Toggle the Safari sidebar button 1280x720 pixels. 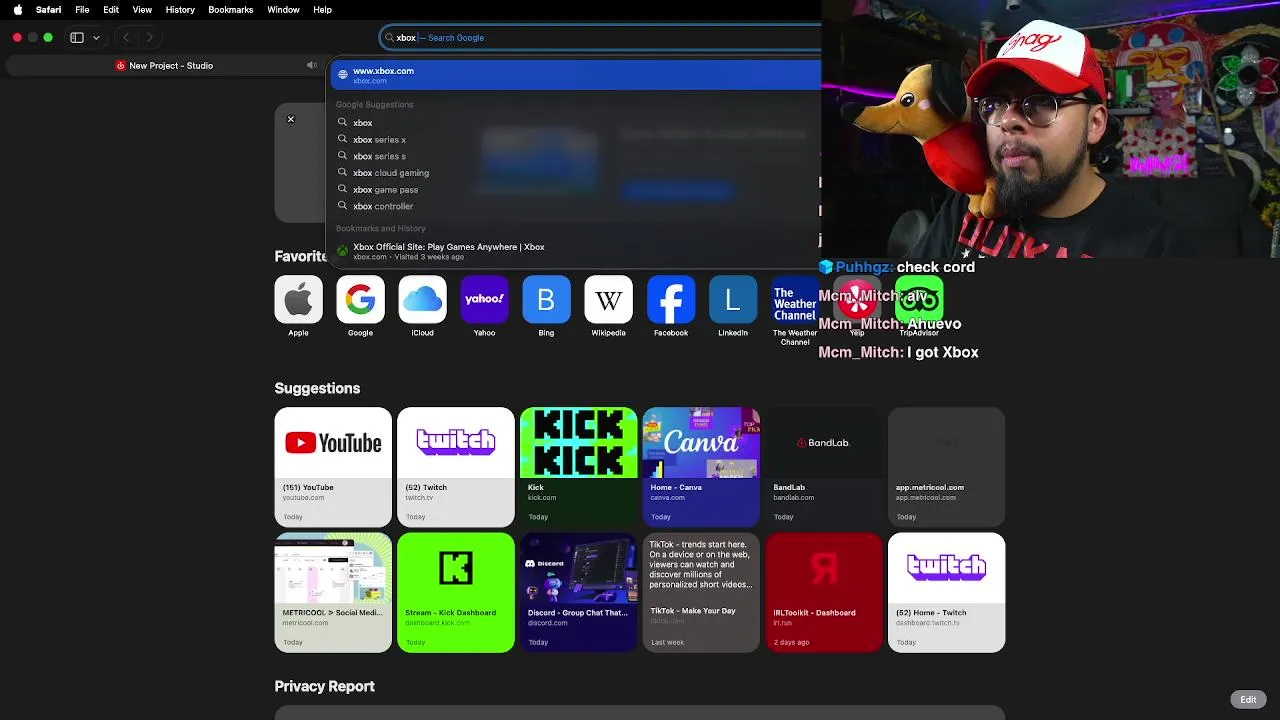click(77, 37)
